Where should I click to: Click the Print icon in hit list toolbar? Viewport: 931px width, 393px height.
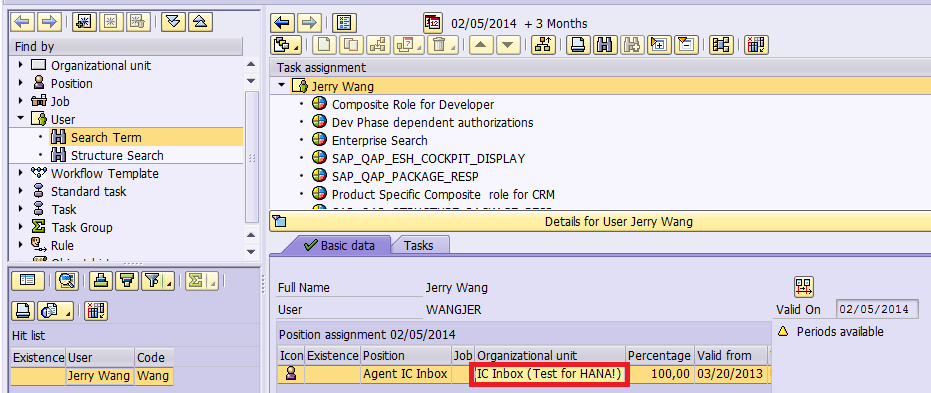(x=23, y=310)
